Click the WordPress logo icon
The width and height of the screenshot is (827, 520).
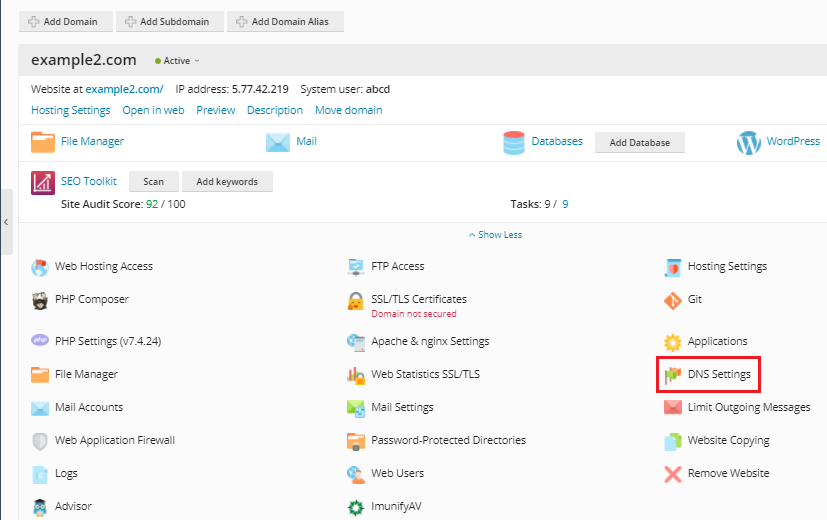coord(749,143)
